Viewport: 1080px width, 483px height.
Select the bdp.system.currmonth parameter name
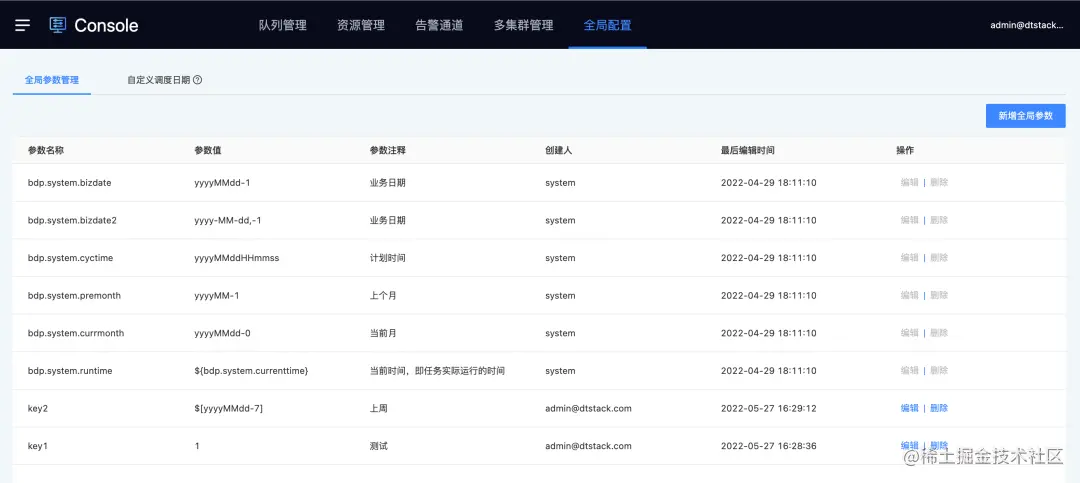[76, 333]
